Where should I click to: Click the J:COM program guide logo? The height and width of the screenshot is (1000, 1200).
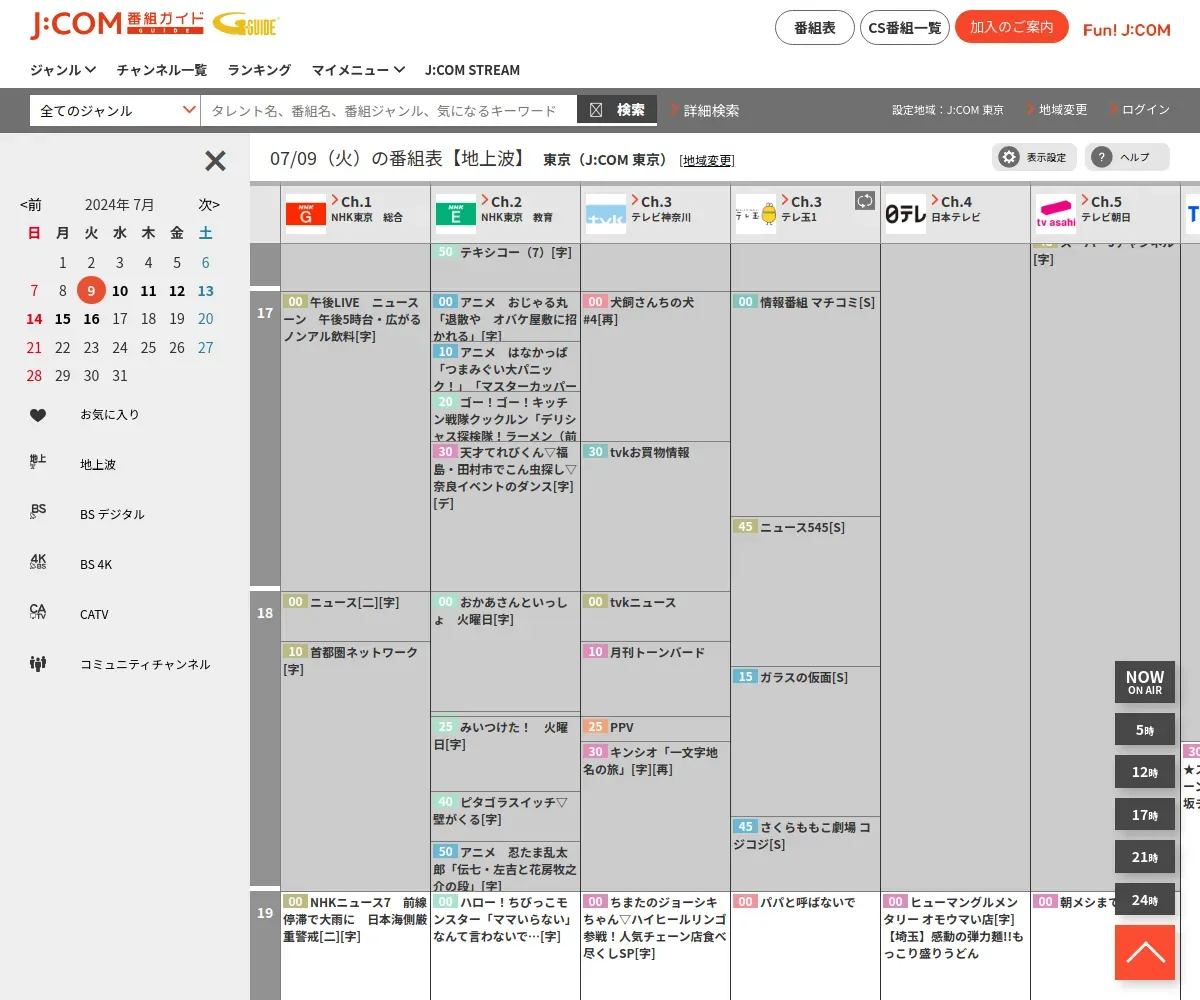click(117, 25)
